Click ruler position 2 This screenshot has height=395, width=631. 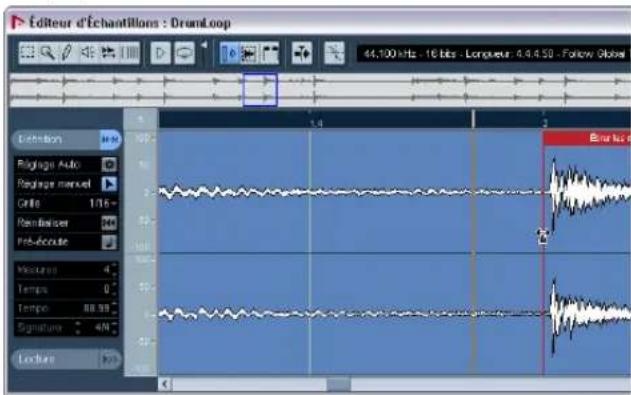[x=544, y=123]
